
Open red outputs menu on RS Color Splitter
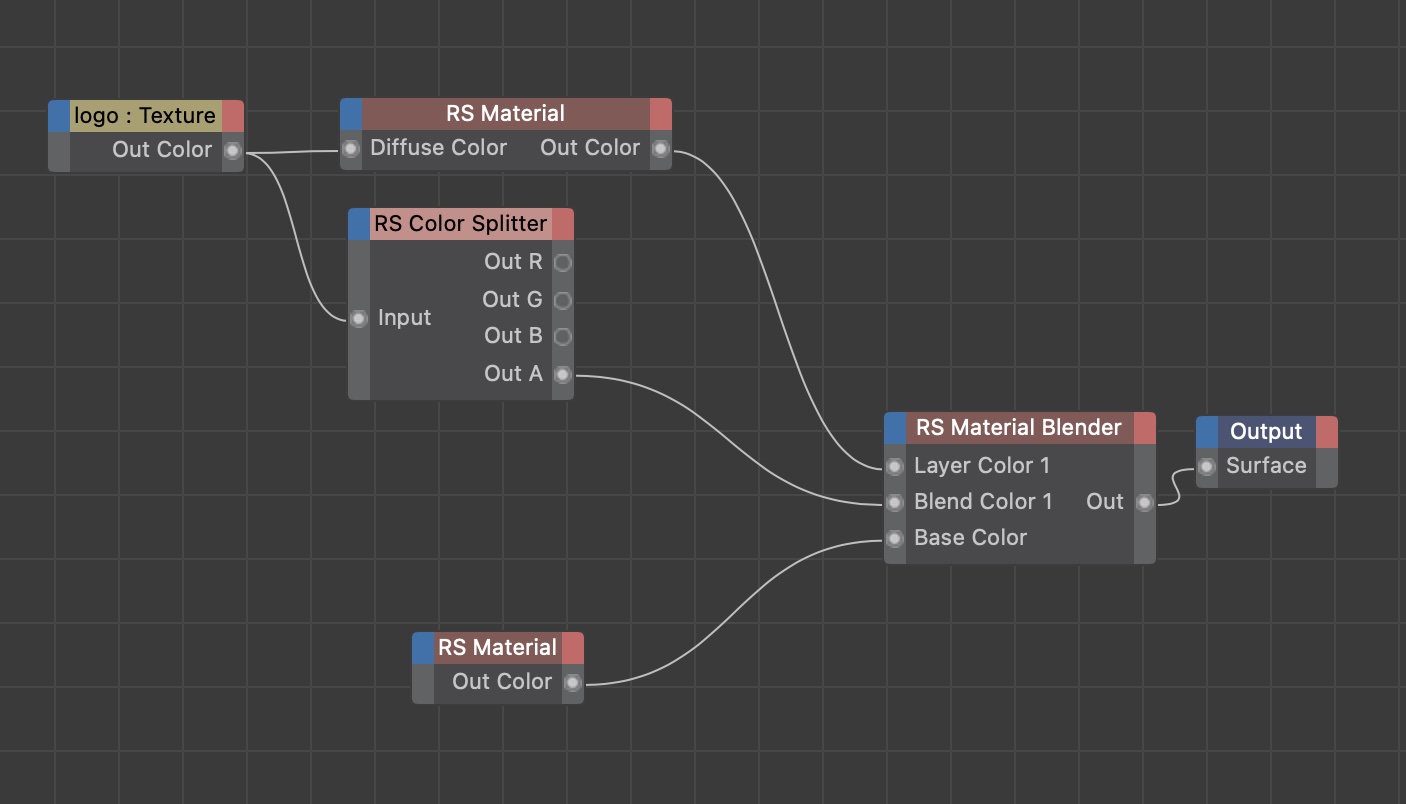(563, 224)
